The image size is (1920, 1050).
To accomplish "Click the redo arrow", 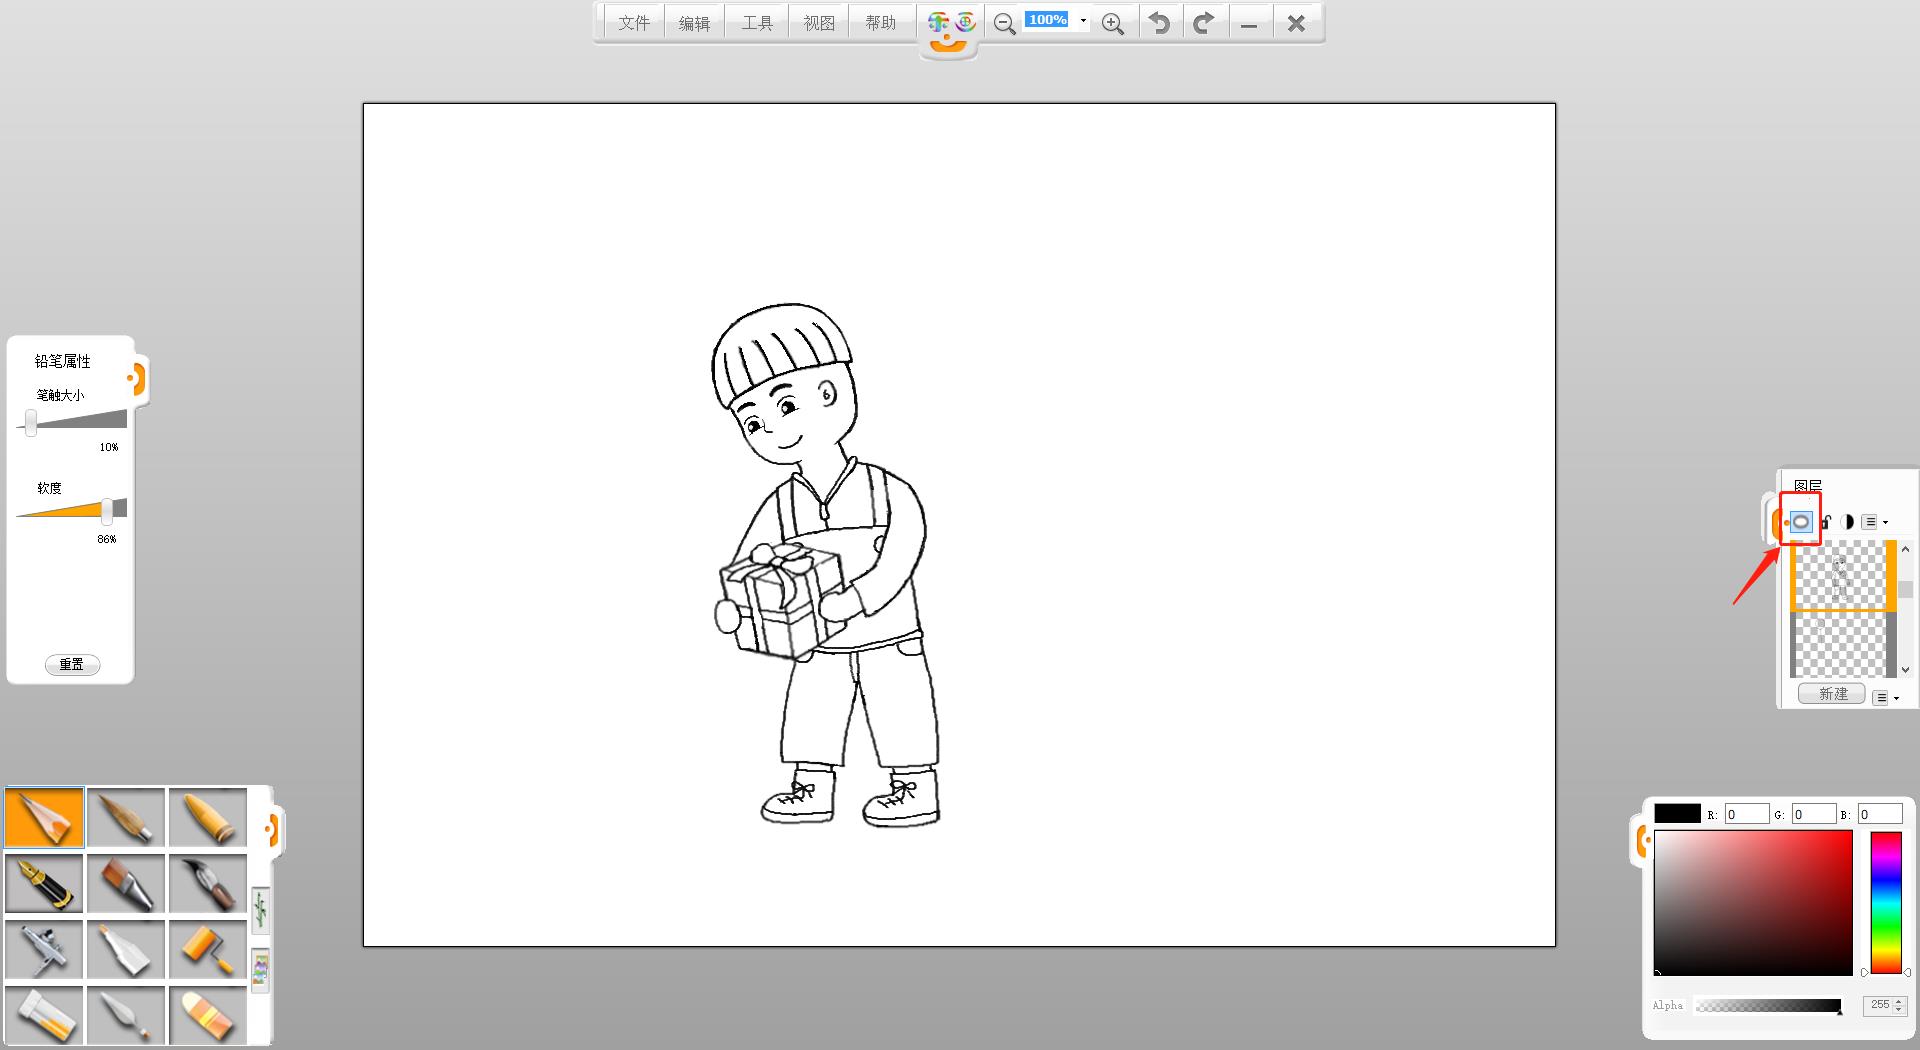I will 1204,23.
